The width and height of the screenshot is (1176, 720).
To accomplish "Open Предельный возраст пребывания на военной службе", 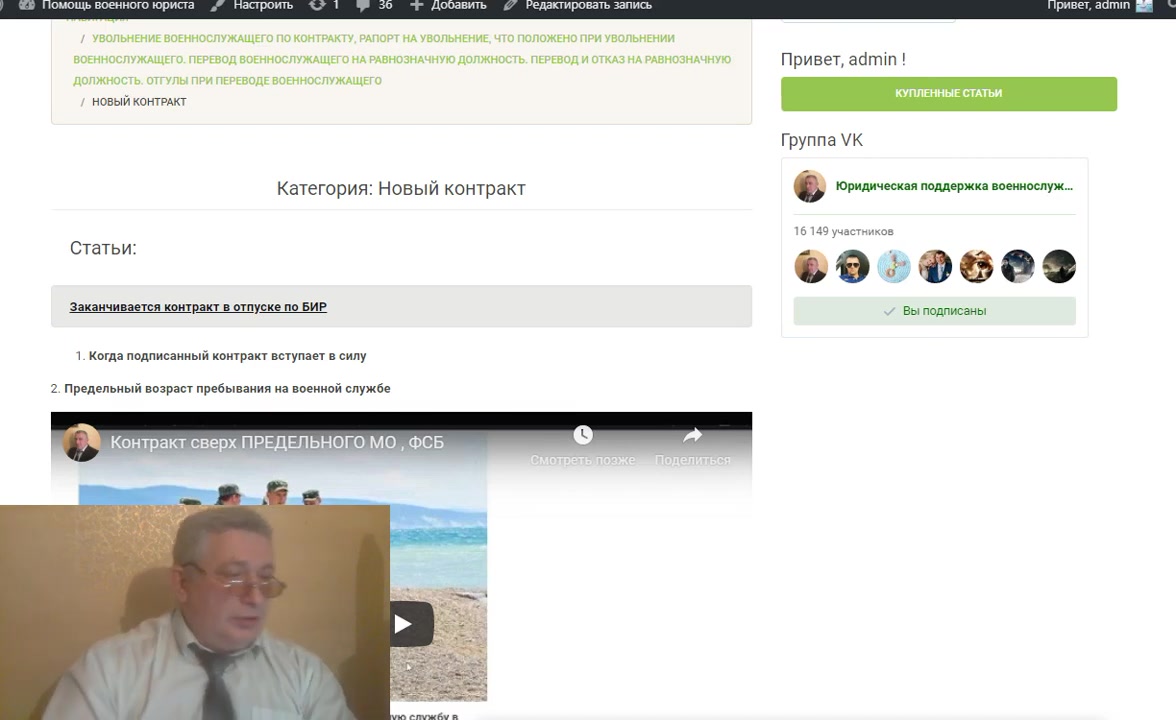I will [x=227, y=388].
